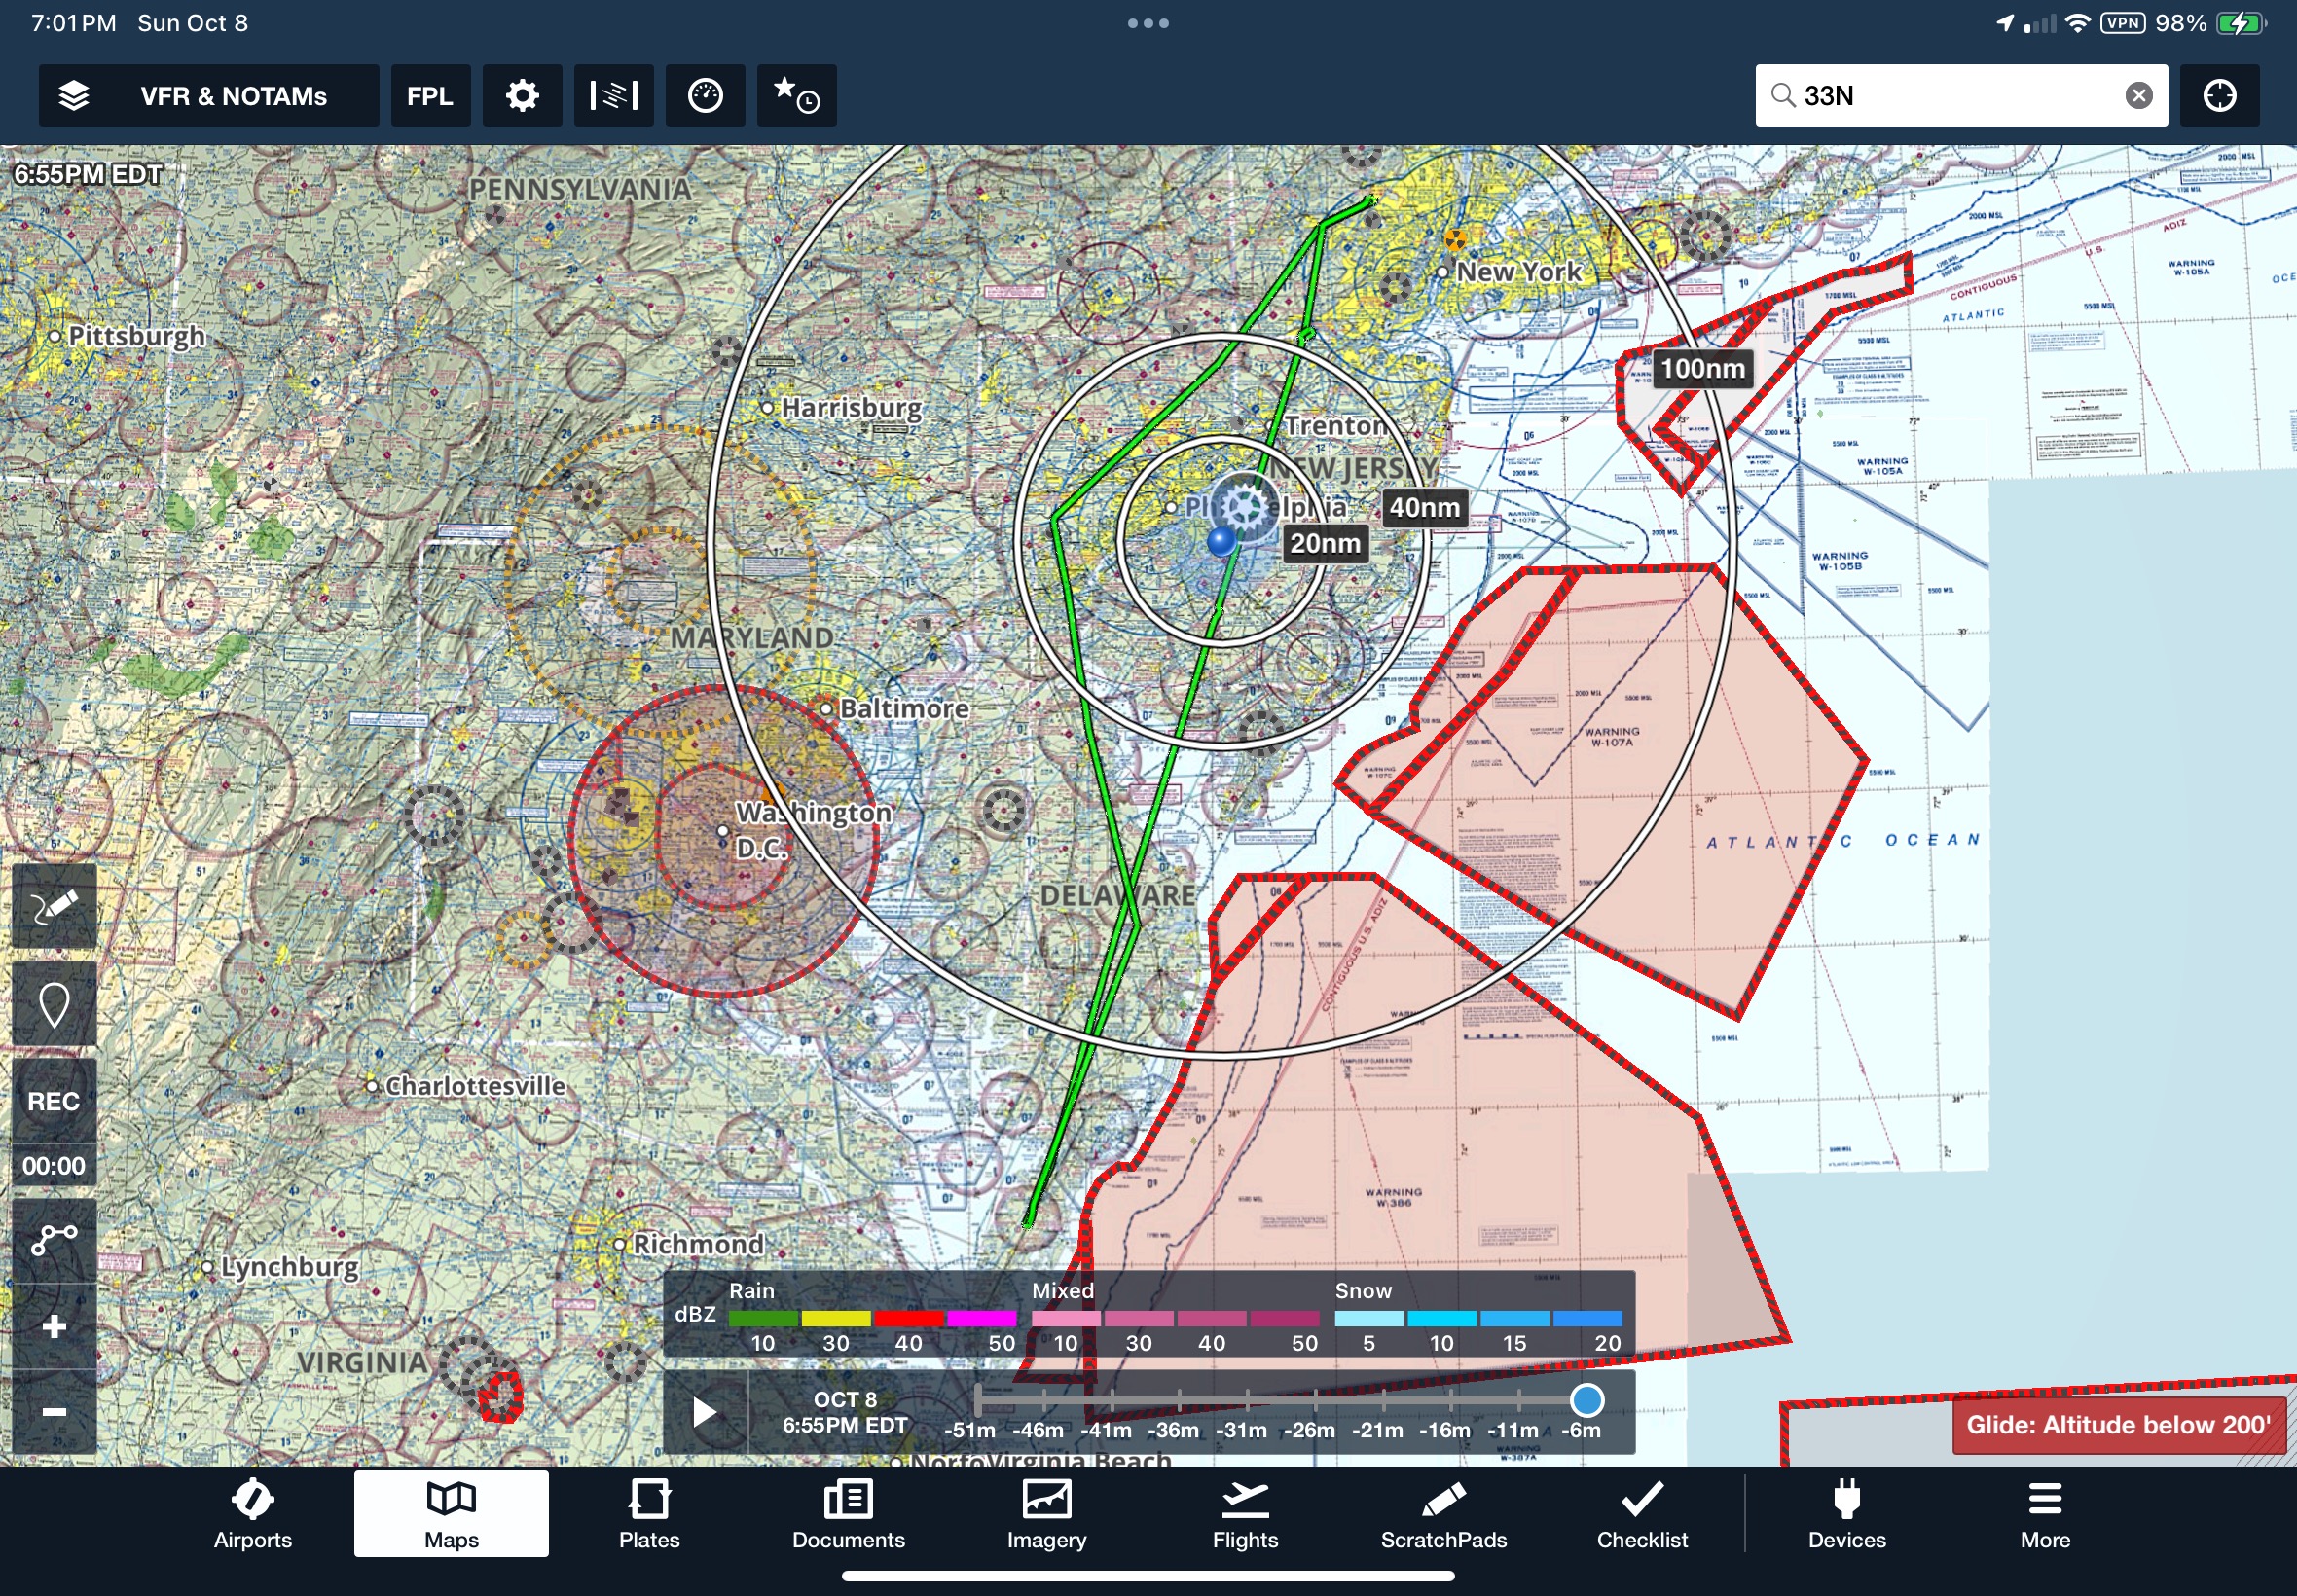
Task: Open favorites and recents star icon
Action: pos(796,96)
